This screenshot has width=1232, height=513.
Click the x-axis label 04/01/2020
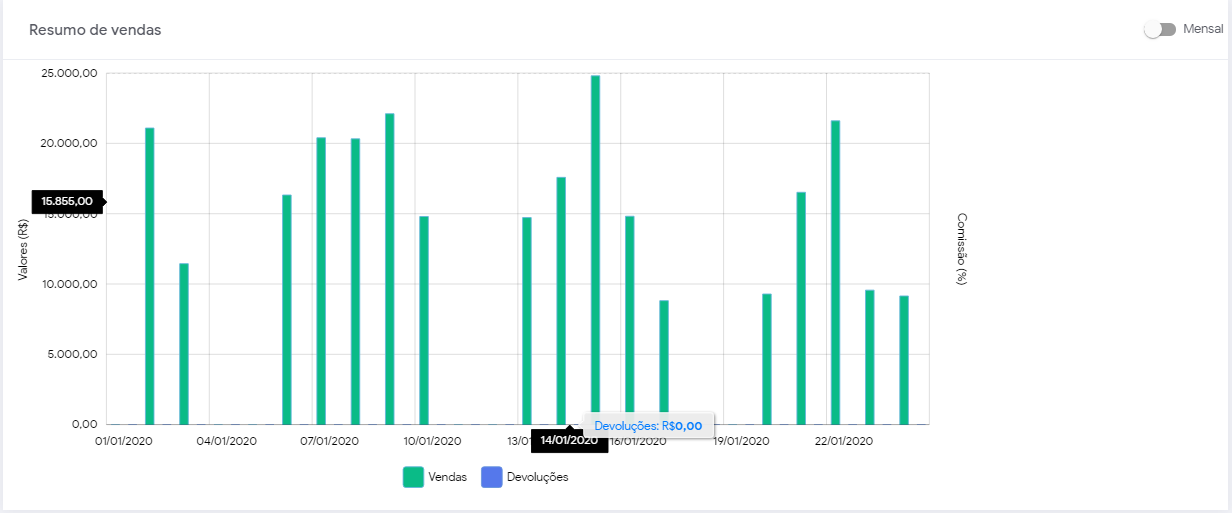(x=227, y=440)
